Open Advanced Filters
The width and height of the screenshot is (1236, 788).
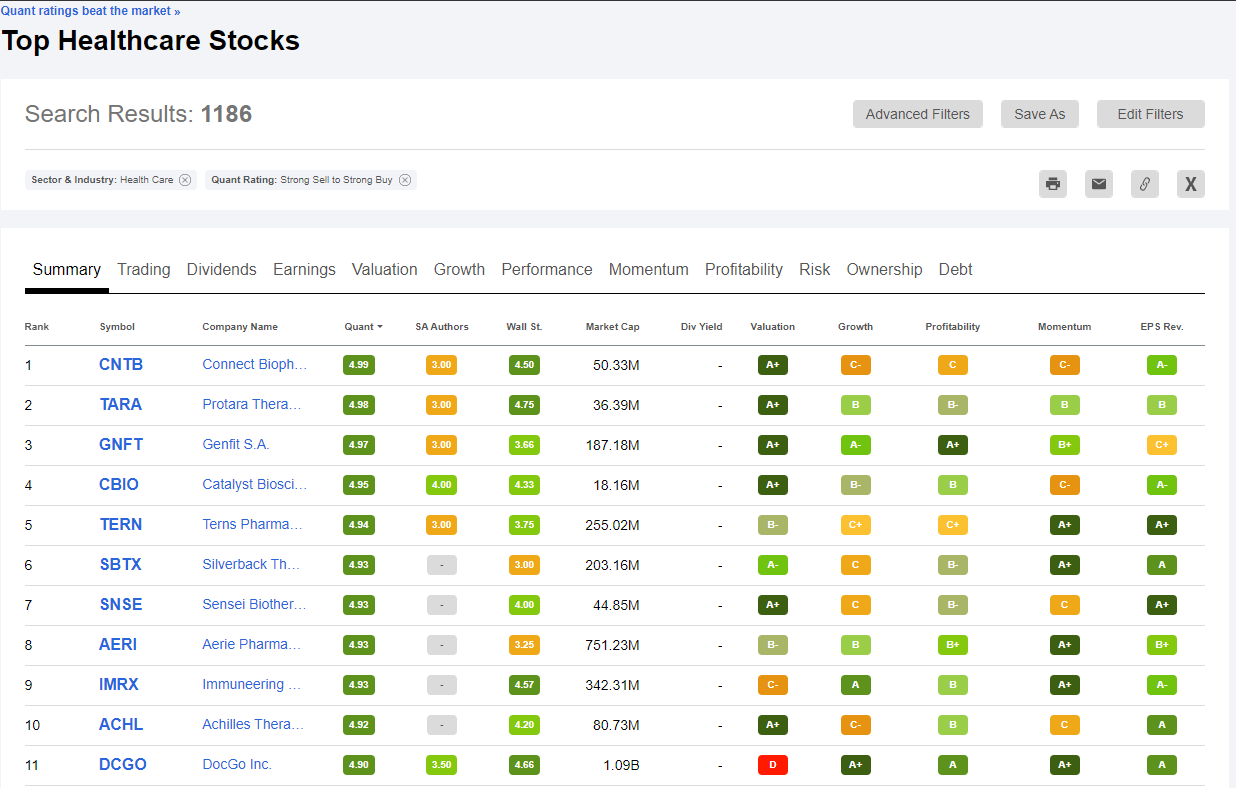click(918, 114)
